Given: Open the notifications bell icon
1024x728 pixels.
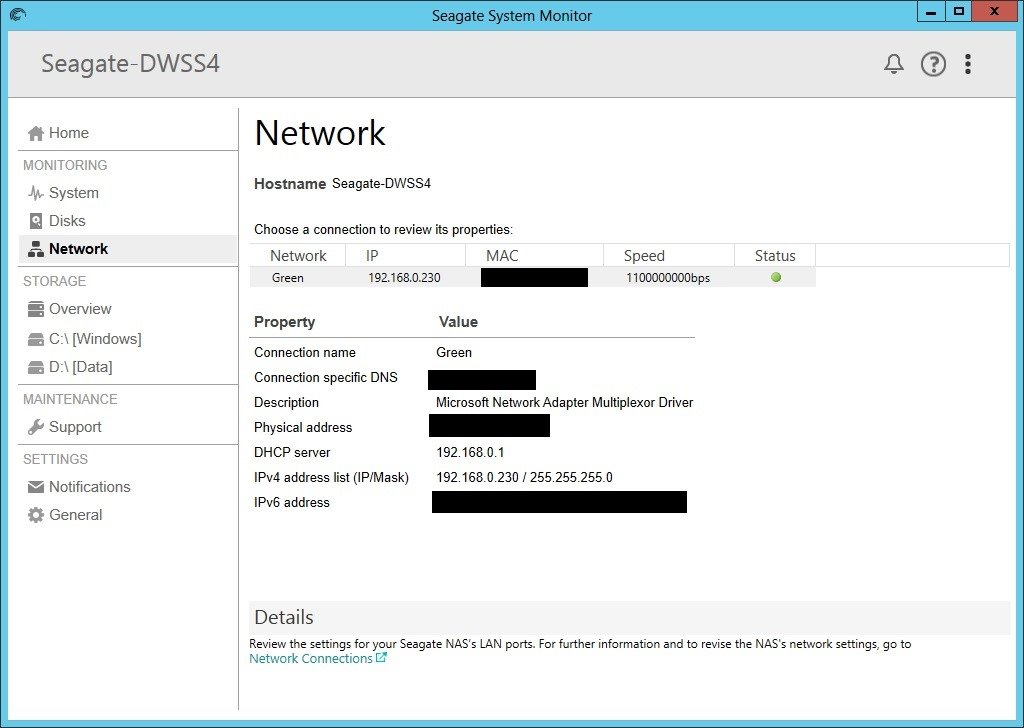Looking at the screenshot, I should click(894, 64).
